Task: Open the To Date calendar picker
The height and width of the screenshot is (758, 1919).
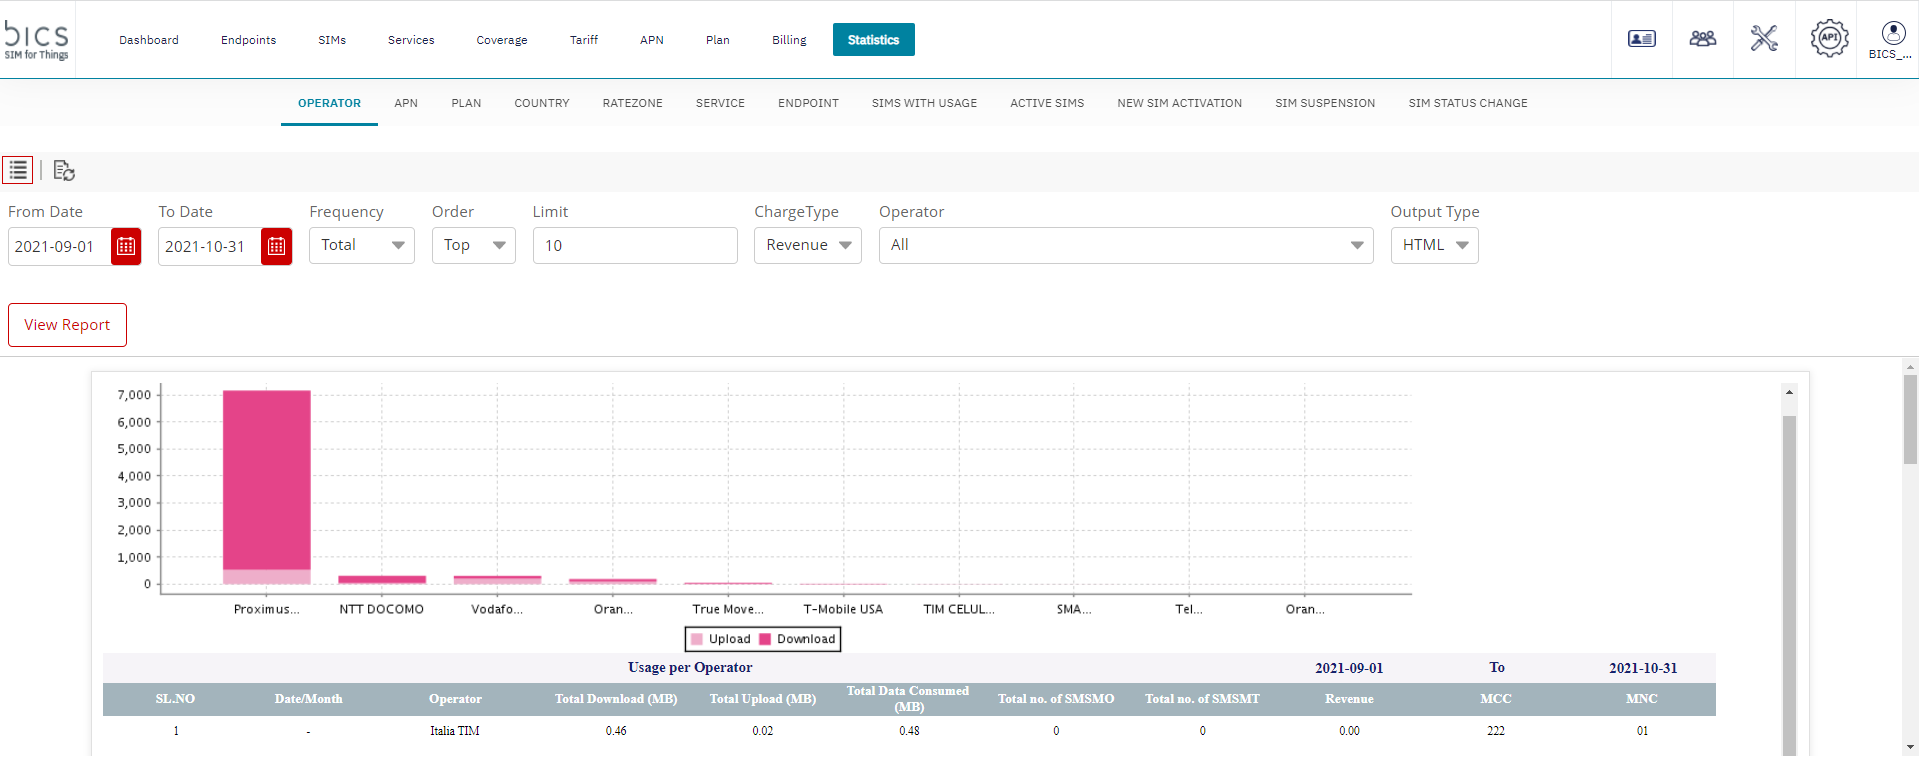Action: [276, 246]
